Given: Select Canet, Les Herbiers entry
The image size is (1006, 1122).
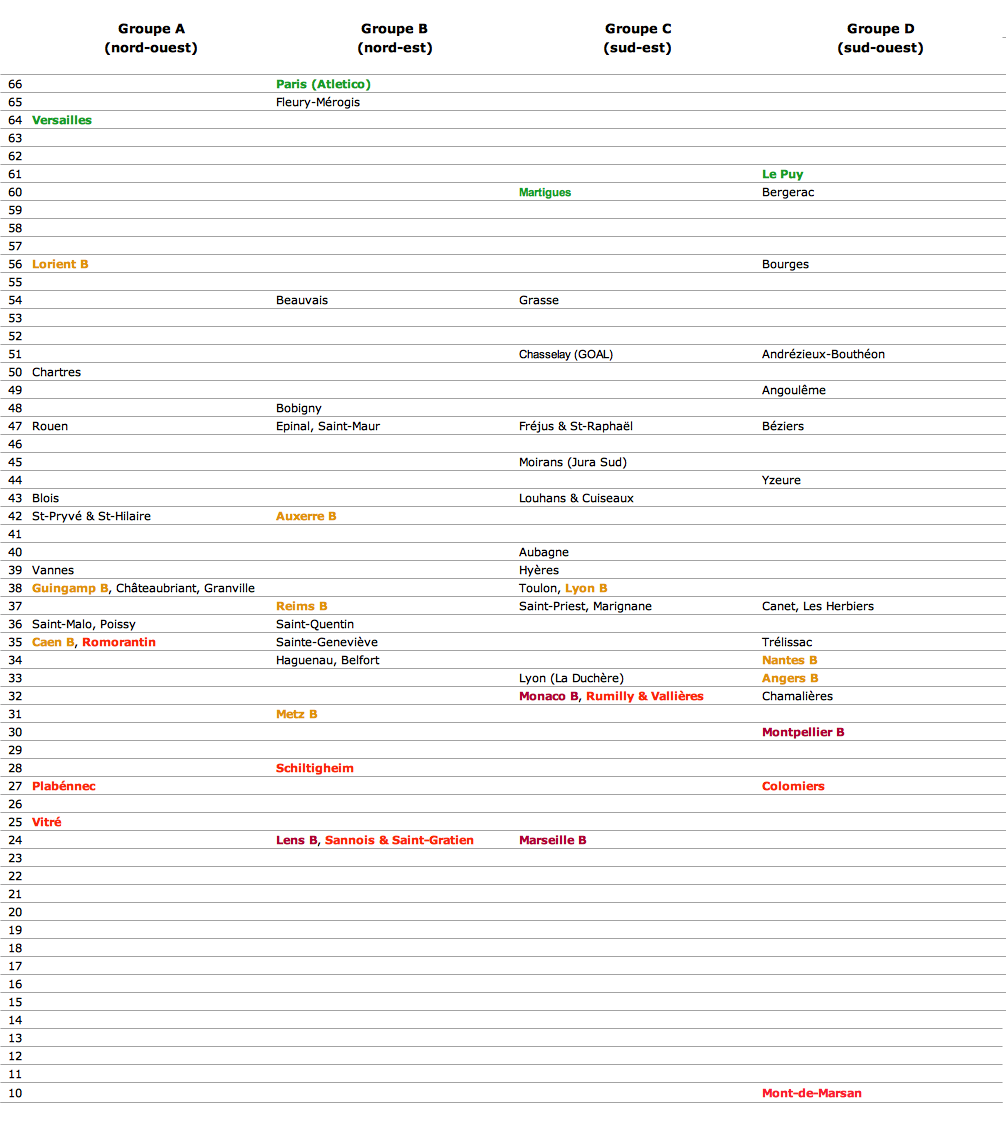Looking at the screenshot, I should (x=818, y=606).
